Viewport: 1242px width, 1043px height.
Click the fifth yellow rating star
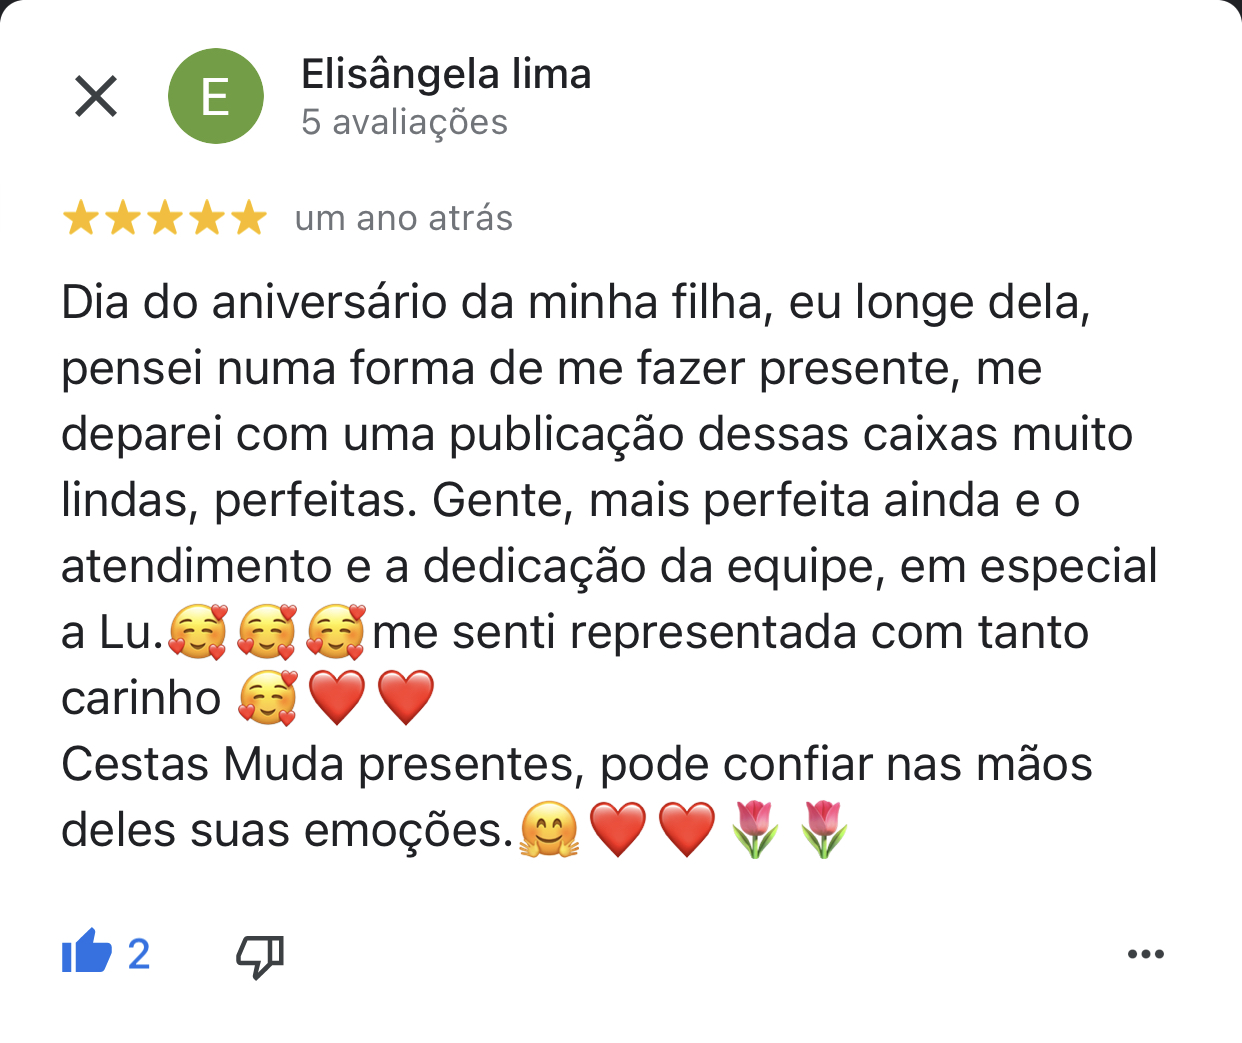coord(249,217)
